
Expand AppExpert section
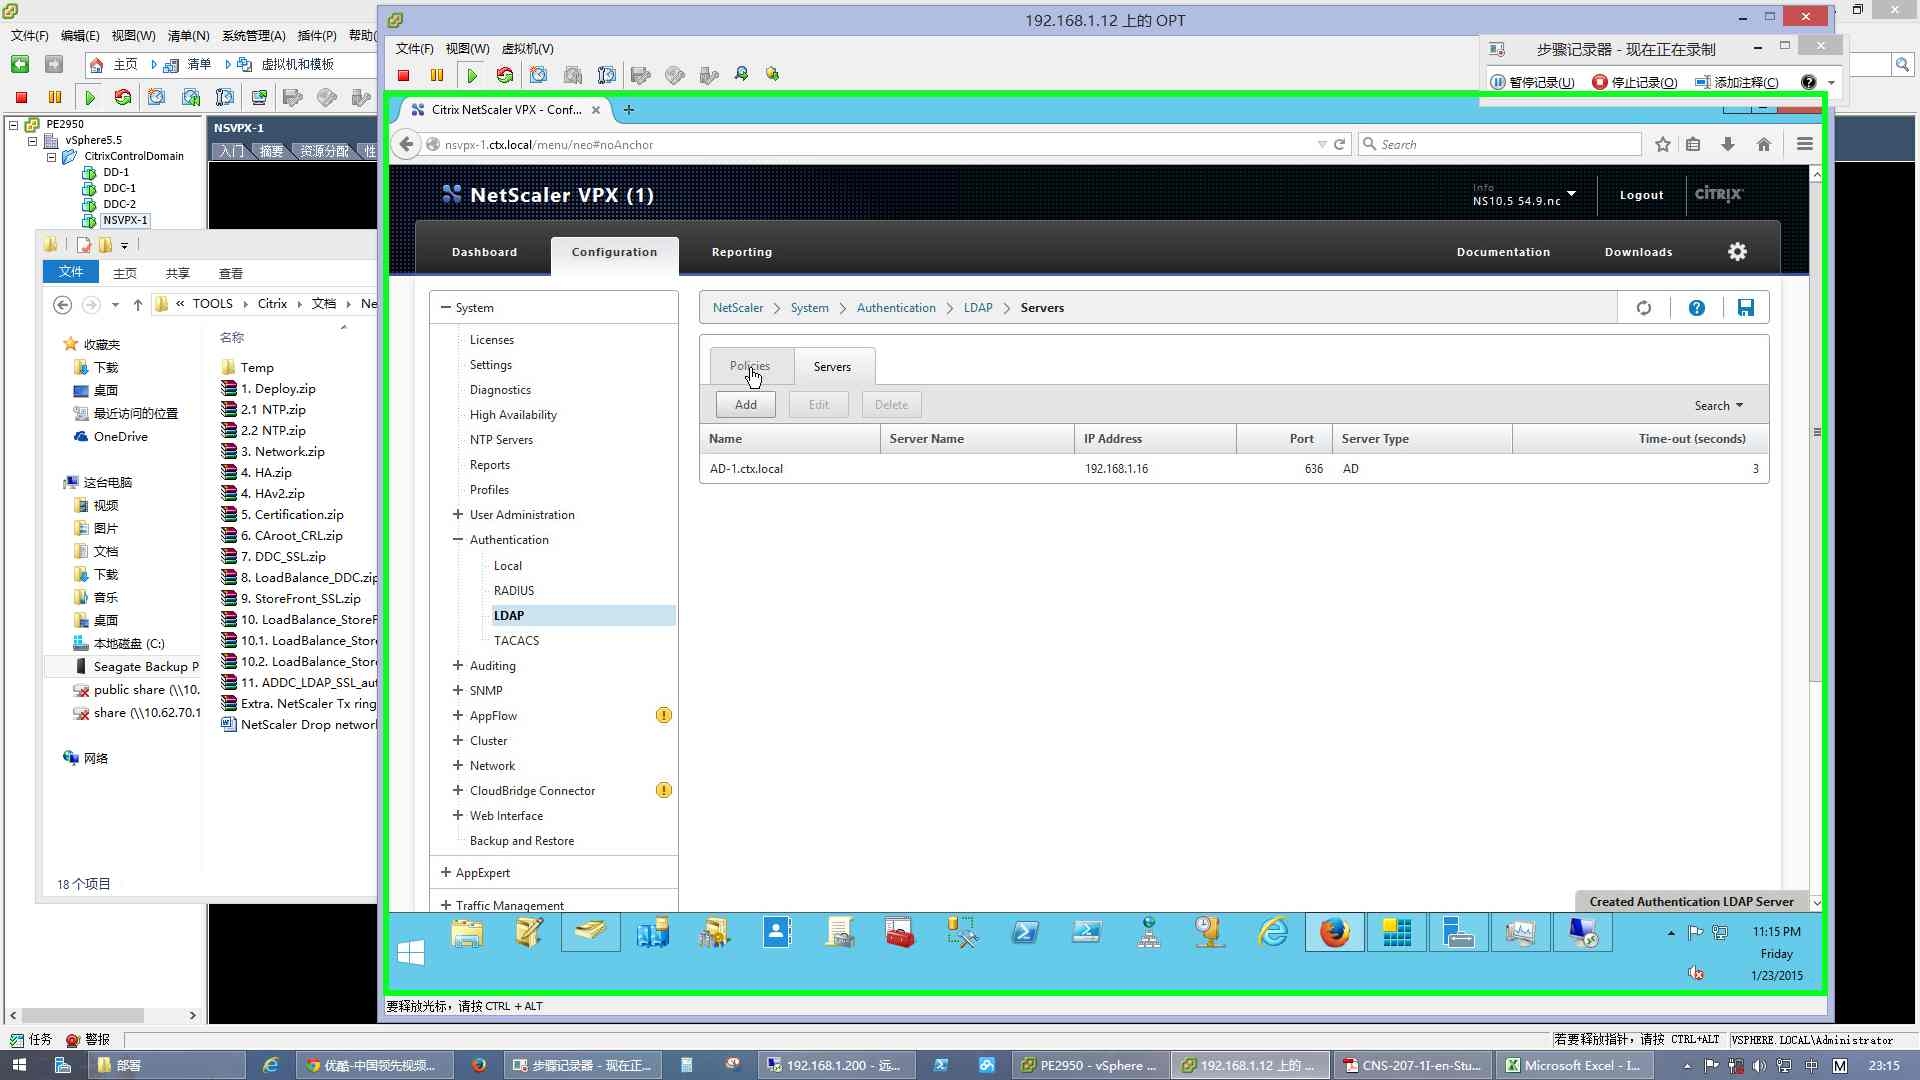[446, 872]
